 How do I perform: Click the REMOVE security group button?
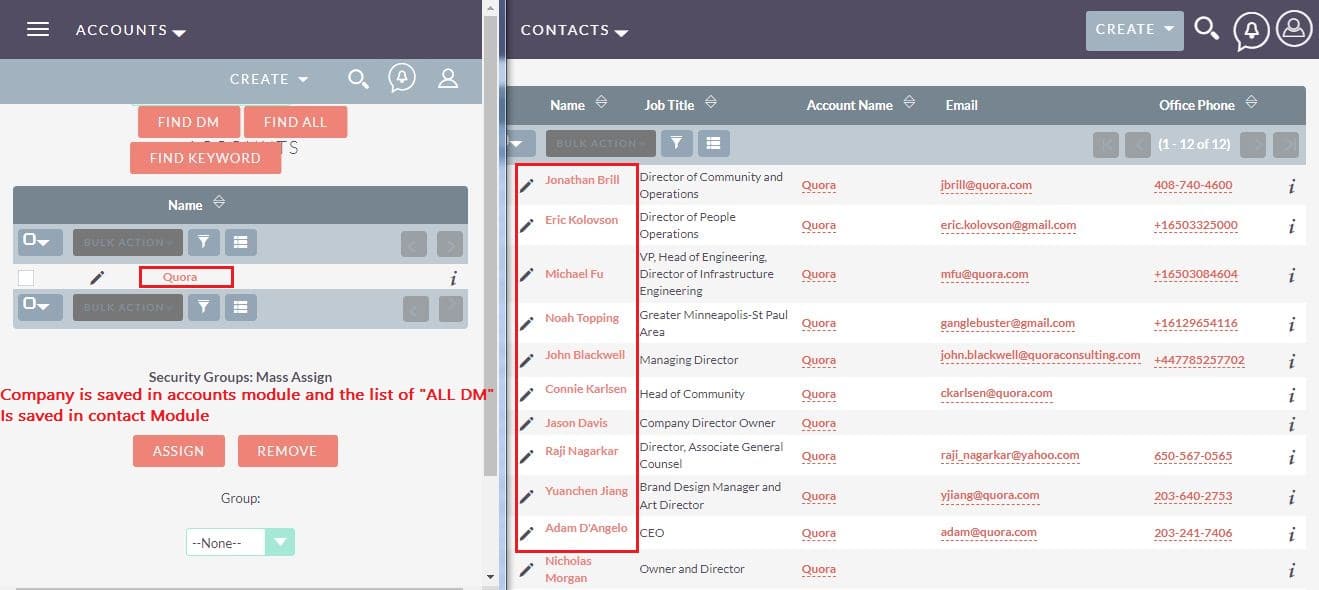287,451
